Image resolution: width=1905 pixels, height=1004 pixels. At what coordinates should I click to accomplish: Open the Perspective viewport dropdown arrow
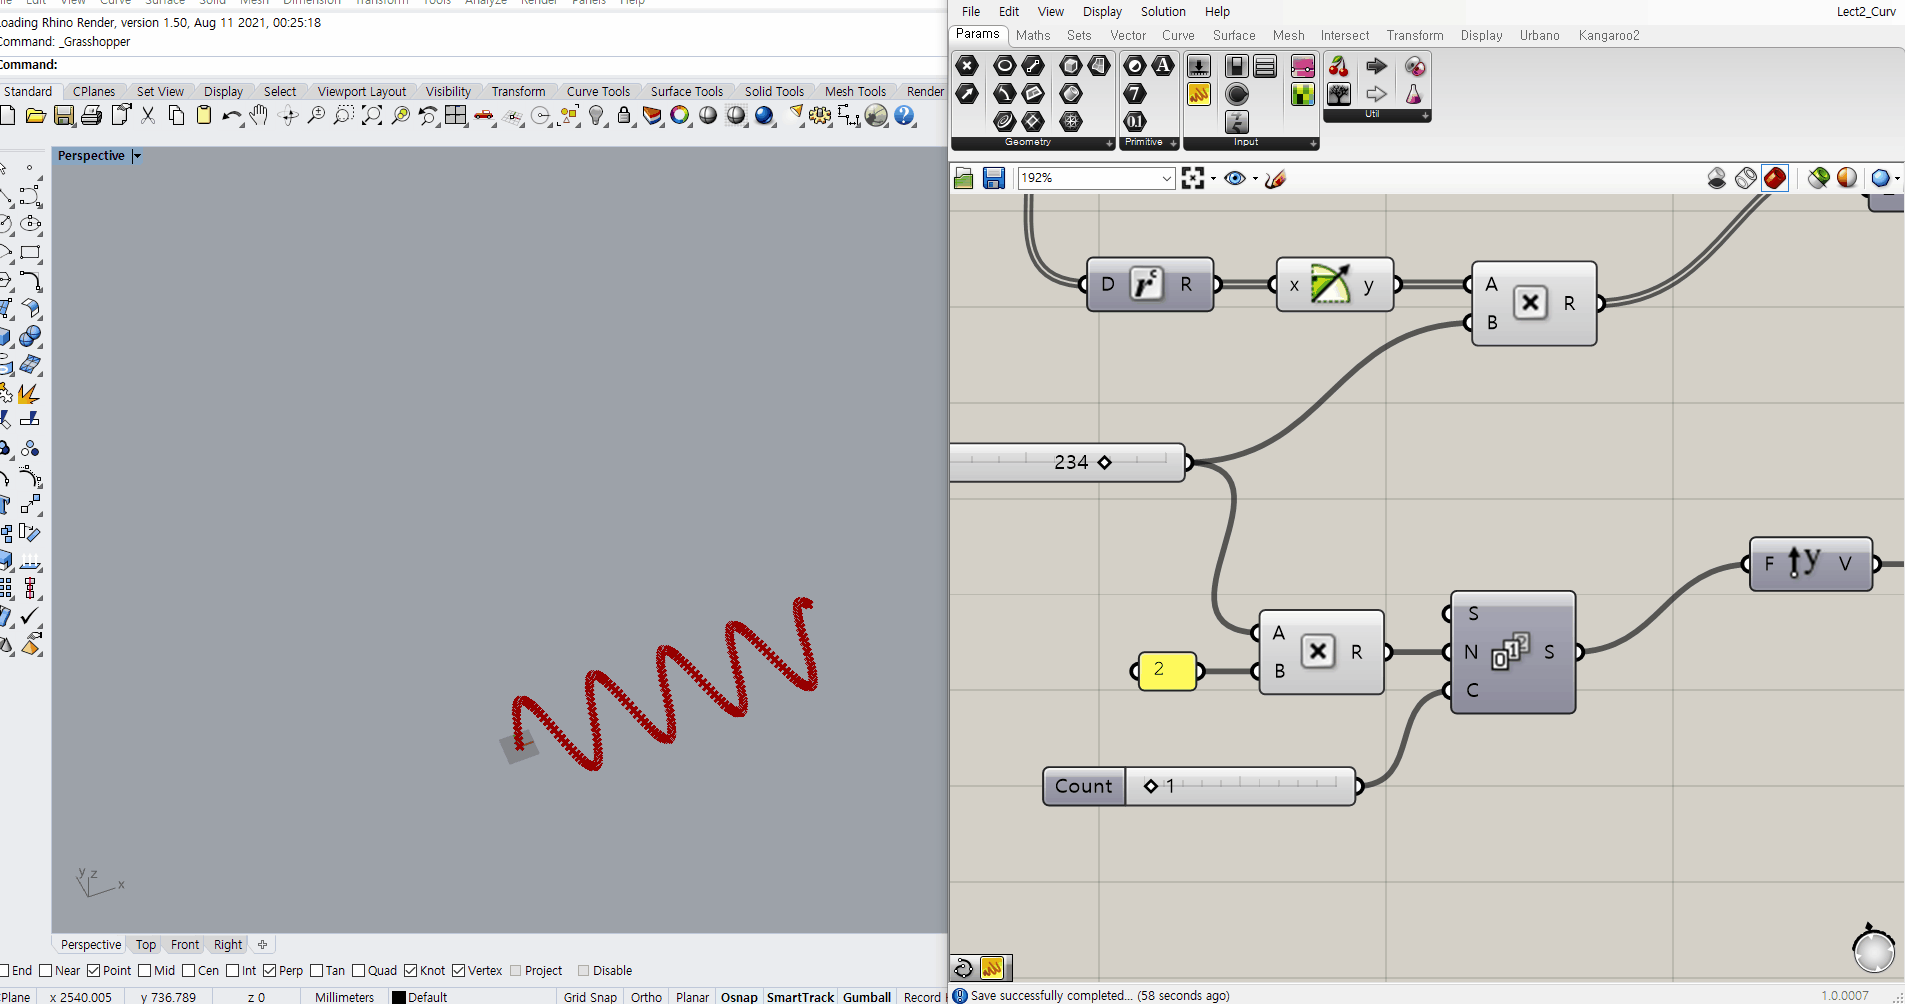coord(137,156)
